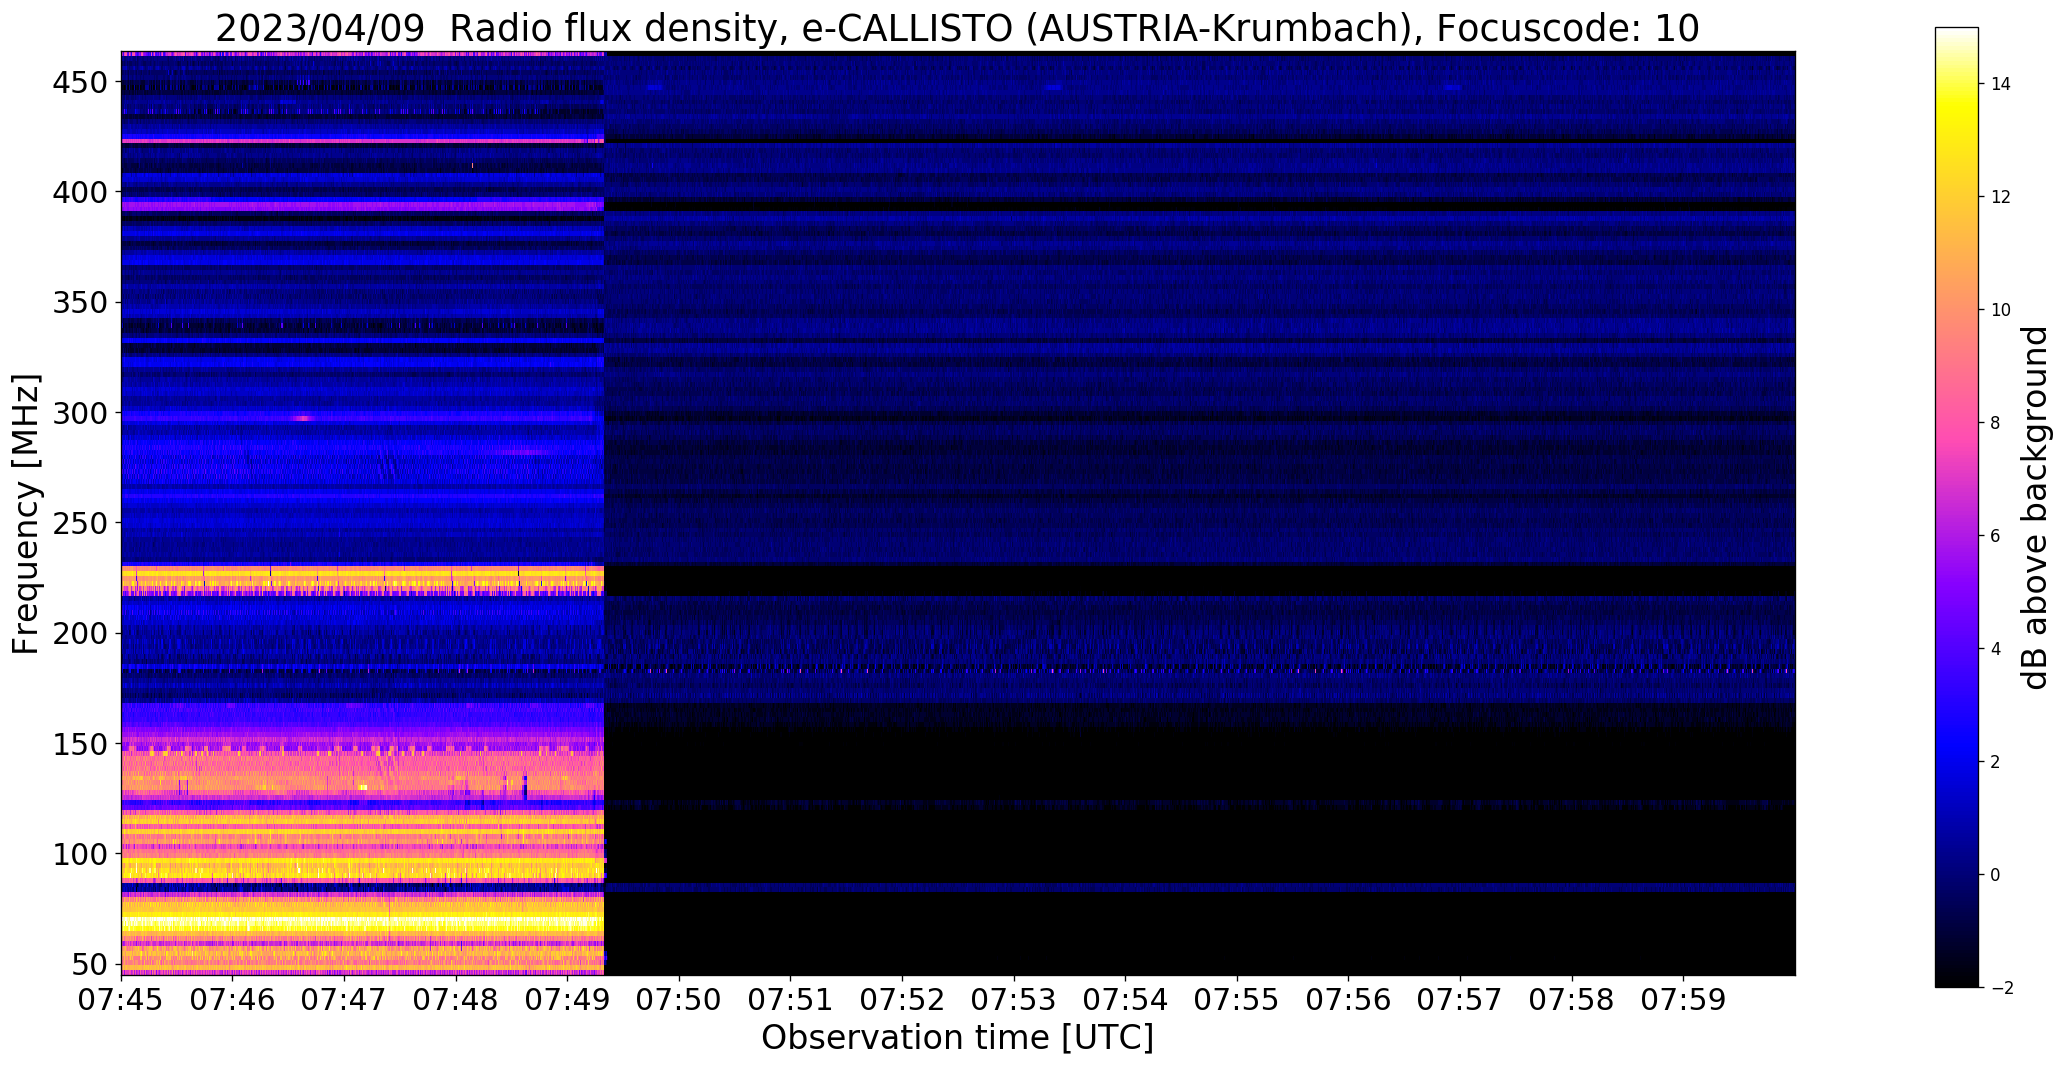
Task: Click the colorbar tick value 12
Action: 2001,197
